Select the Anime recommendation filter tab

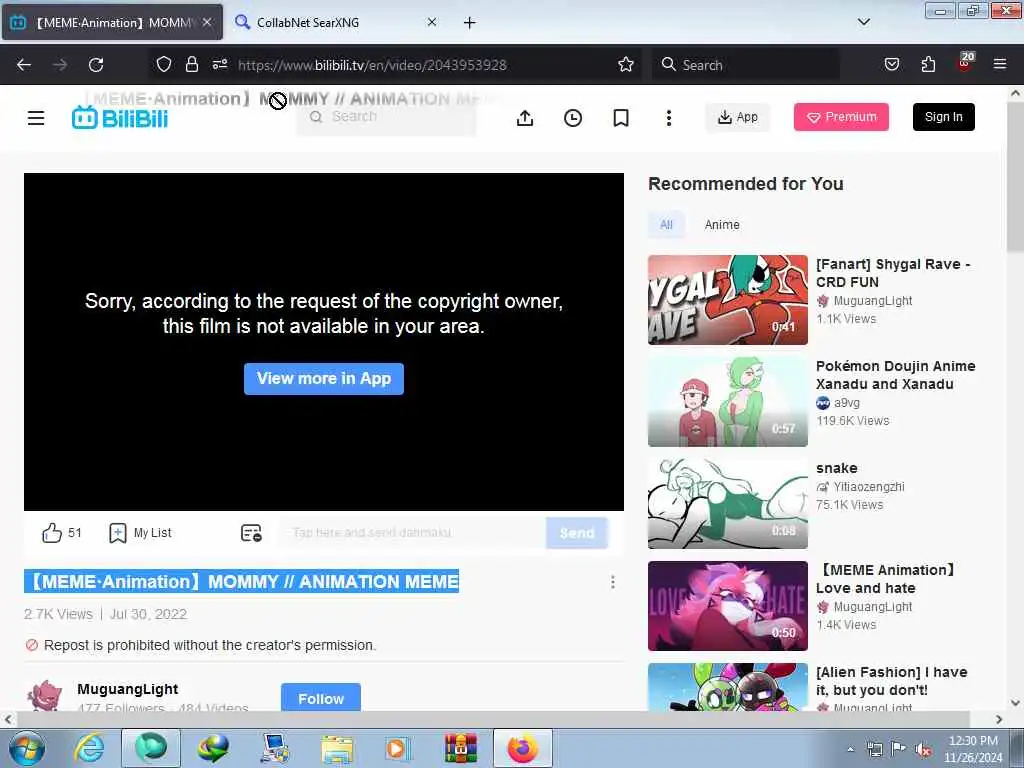tap(722, 225)
